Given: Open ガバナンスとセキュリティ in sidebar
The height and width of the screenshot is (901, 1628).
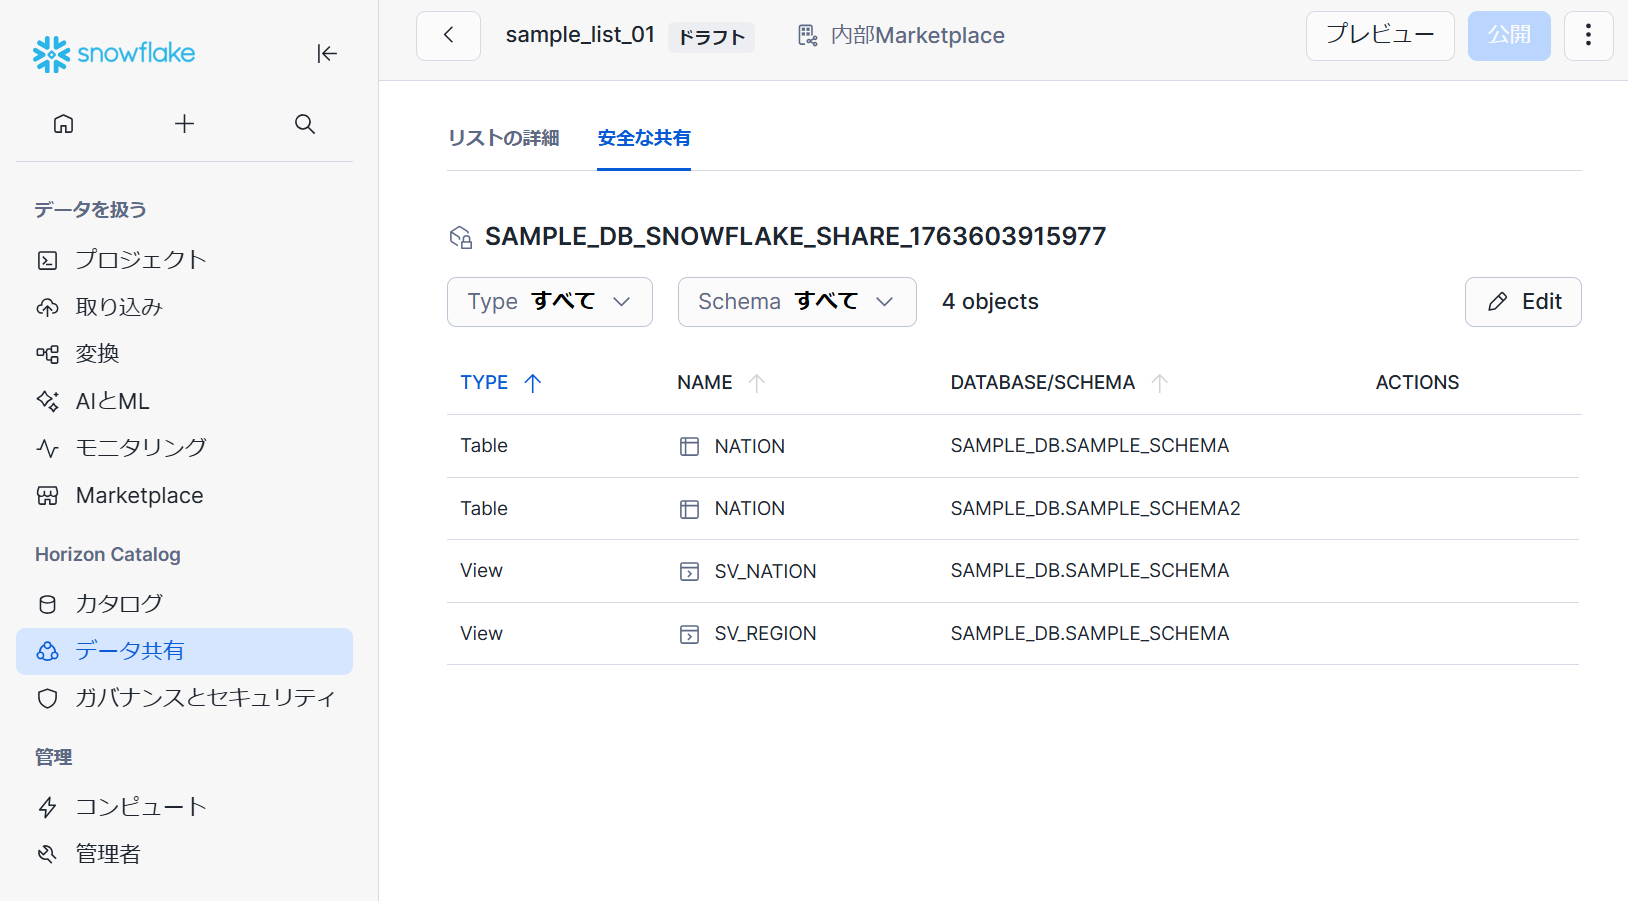Looking at the screenshot, I should pos(205,698).
